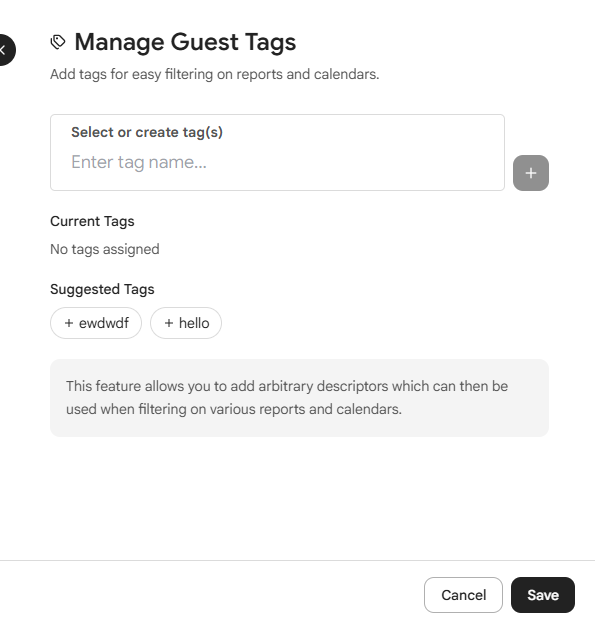Focus the Enter tag name input field

(277, 162)
